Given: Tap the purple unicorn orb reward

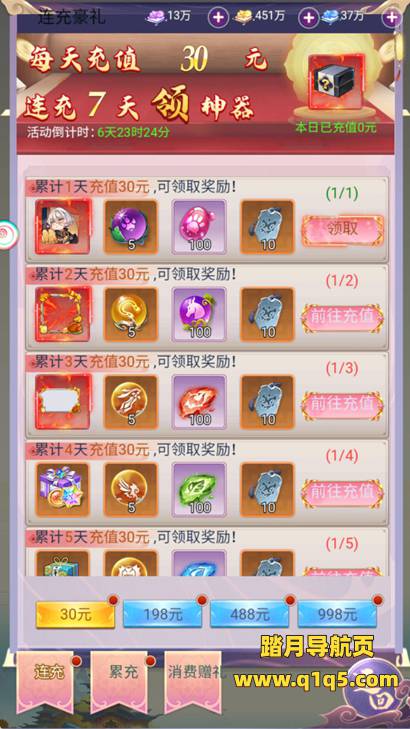Looking at the screenshot, I should [199, 314].
